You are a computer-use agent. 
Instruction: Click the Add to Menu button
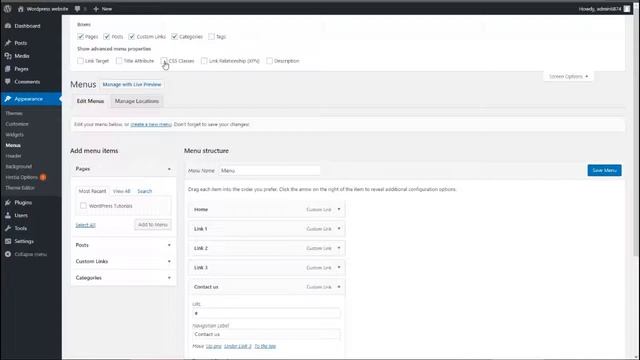[153, 224]
